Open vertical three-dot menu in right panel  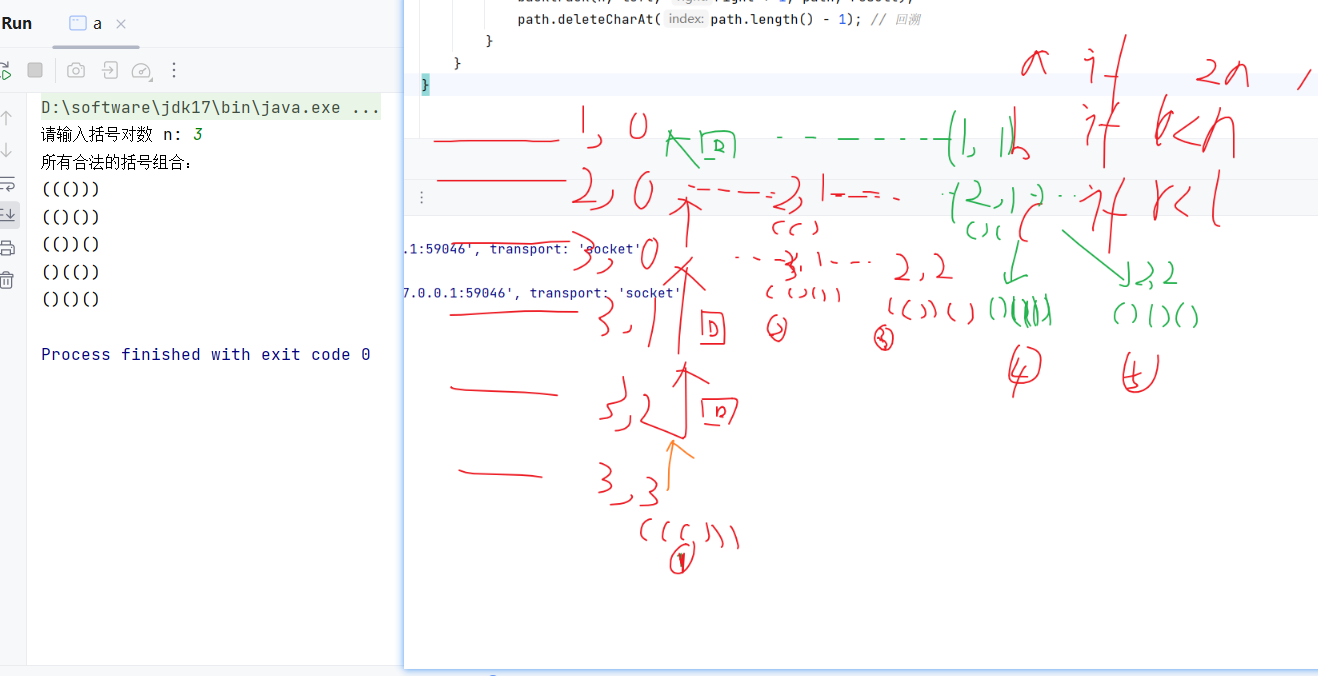421,198
